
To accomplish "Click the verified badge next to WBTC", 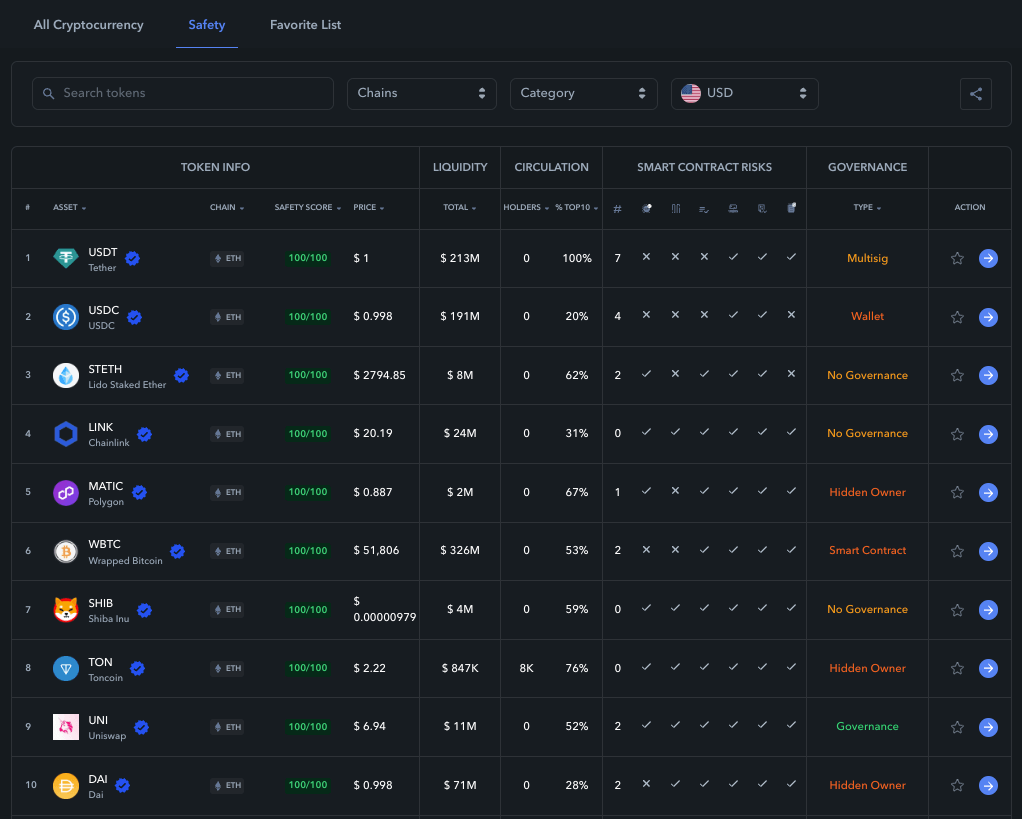I will pyautogui.click(x=177, y=551).
